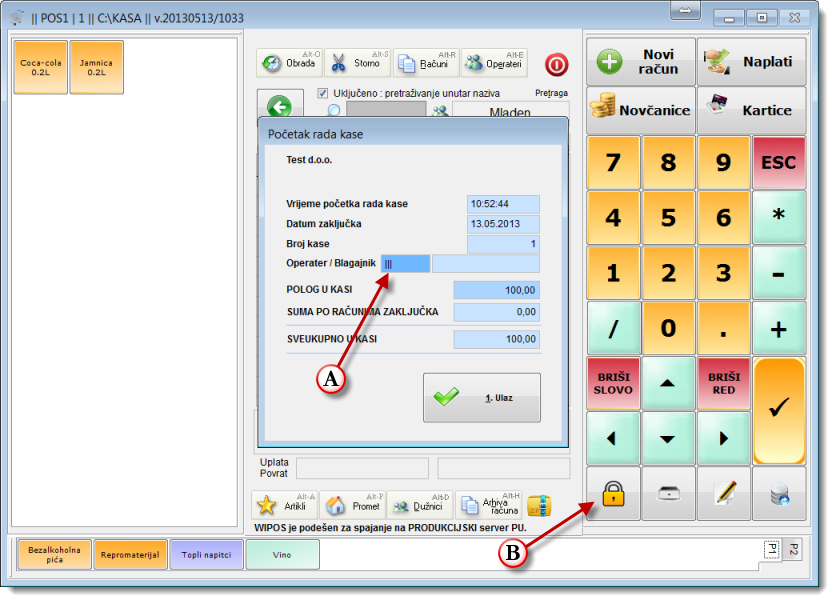Select the Topli napitci category
Viewport: 834px width, 602px height.
click(206, 554)
